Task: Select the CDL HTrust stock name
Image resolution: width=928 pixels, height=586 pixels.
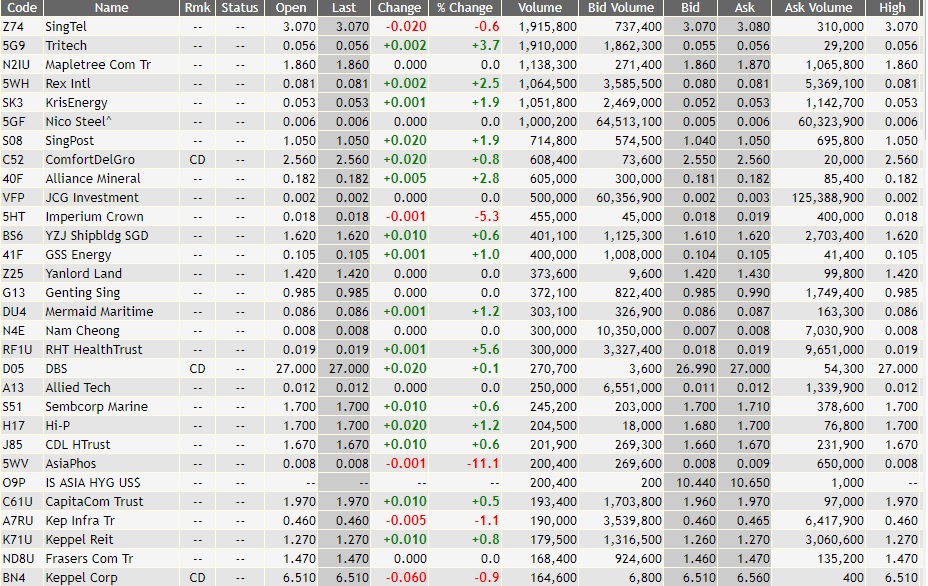Action: point(78,445)
